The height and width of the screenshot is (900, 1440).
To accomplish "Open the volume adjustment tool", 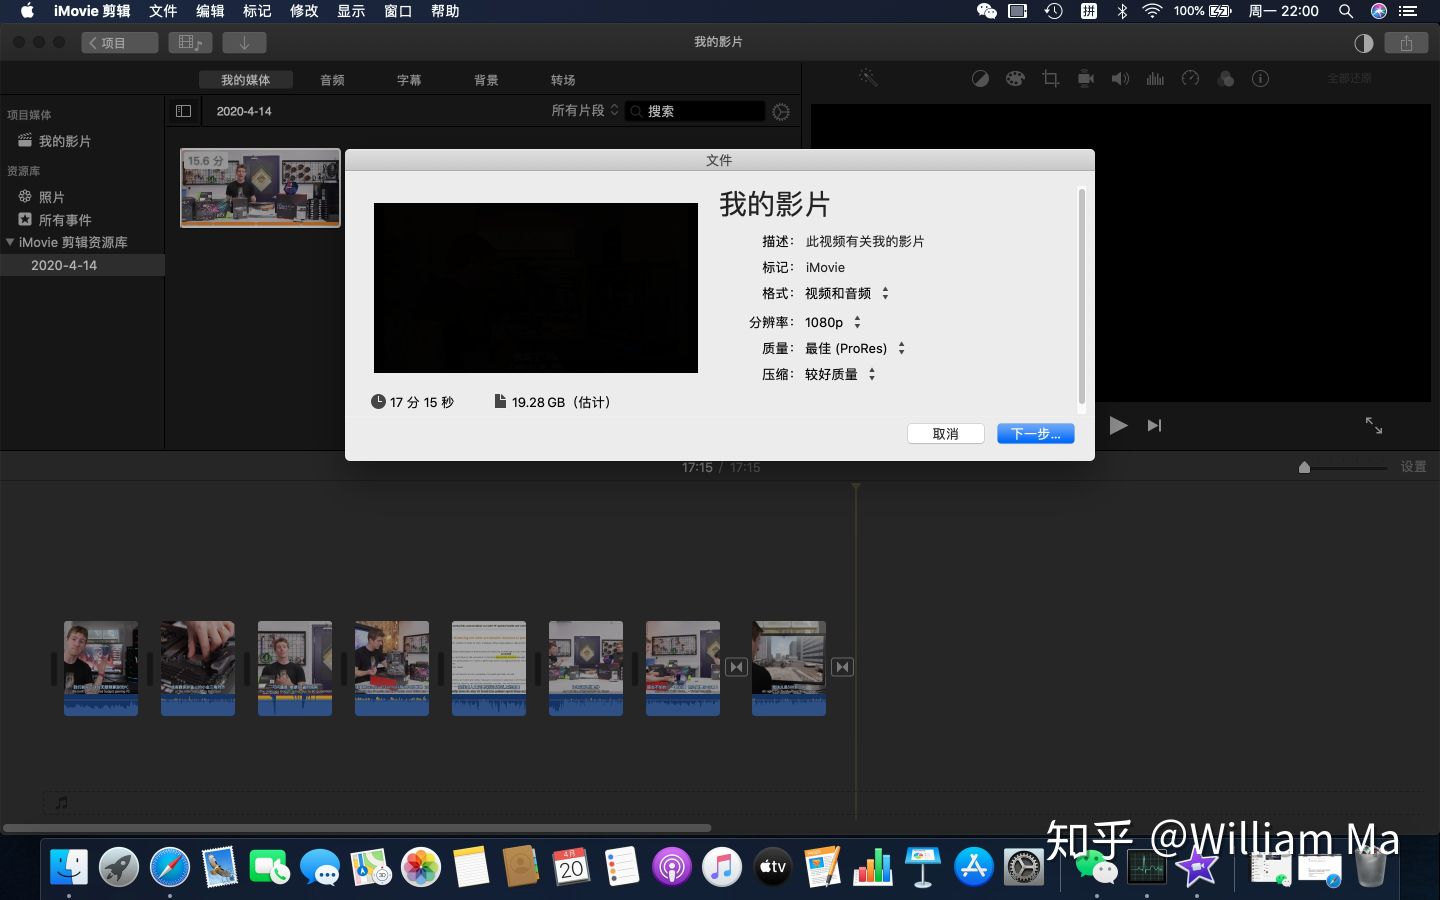I will point(1120,78).
